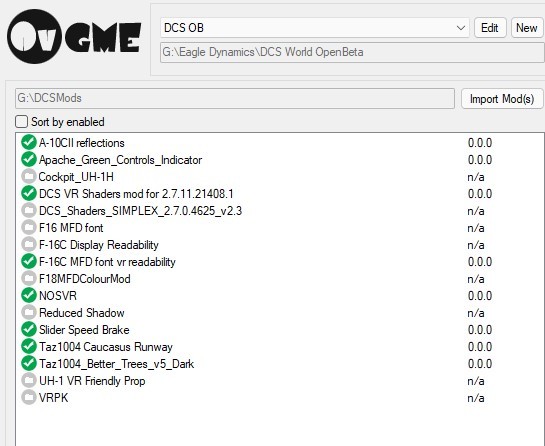Select the Reduced Shadow mod name
Screen dimensions: 545x446
coord(82,313)
